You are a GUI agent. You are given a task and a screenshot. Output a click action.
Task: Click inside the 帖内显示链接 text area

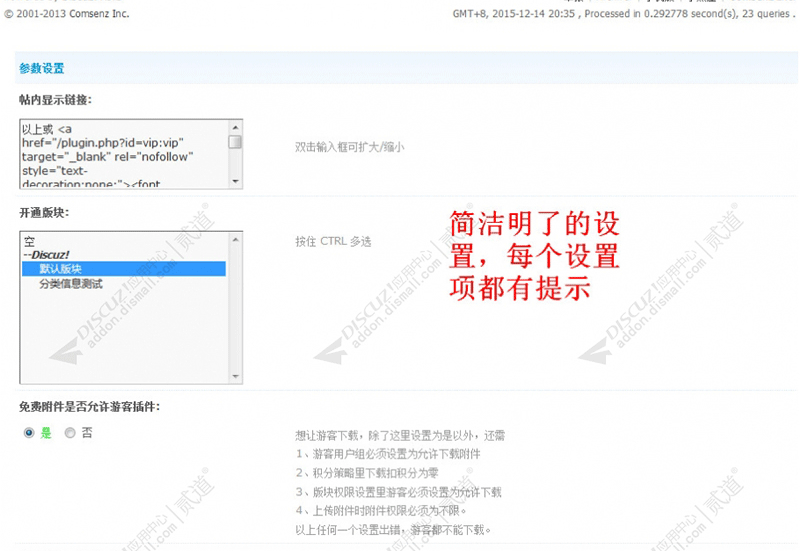tap(124, 154)
